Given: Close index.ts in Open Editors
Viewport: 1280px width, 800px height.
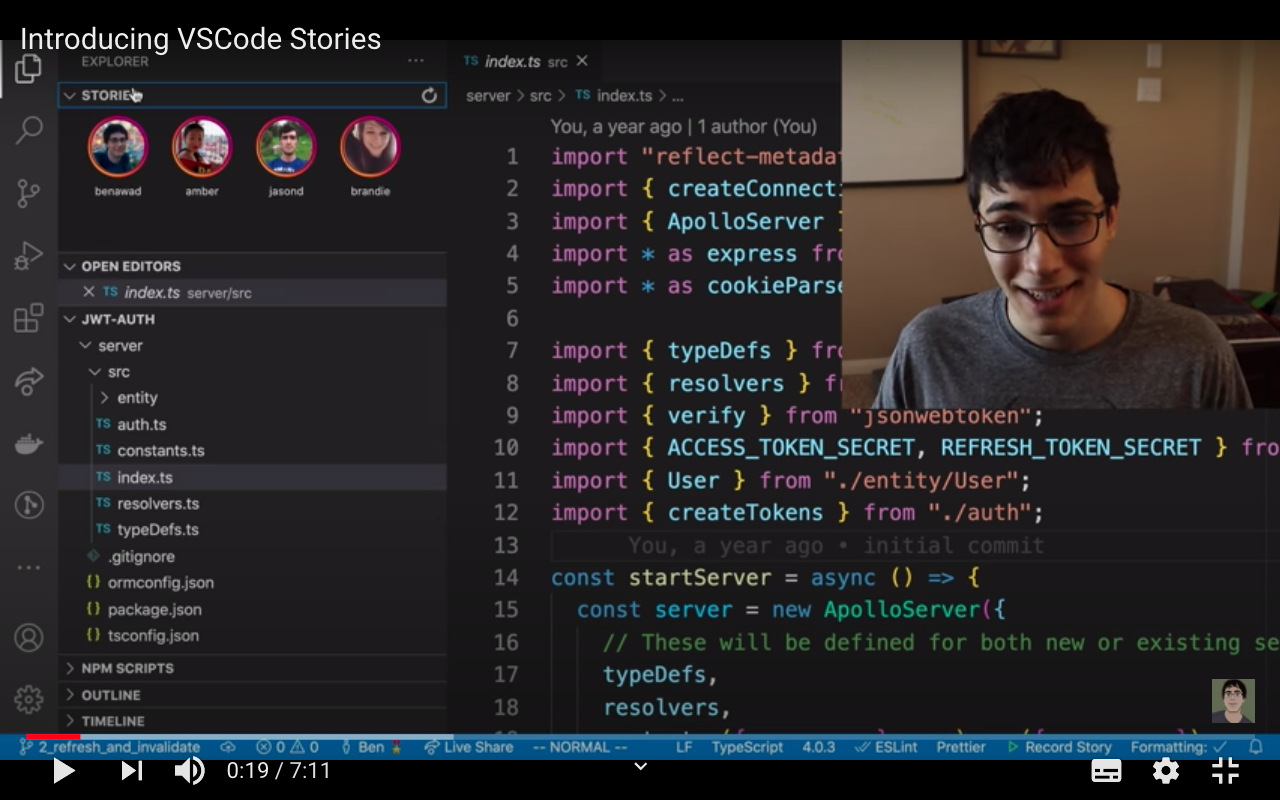Looking at the screenshot, I should click(x=88, y=292).
